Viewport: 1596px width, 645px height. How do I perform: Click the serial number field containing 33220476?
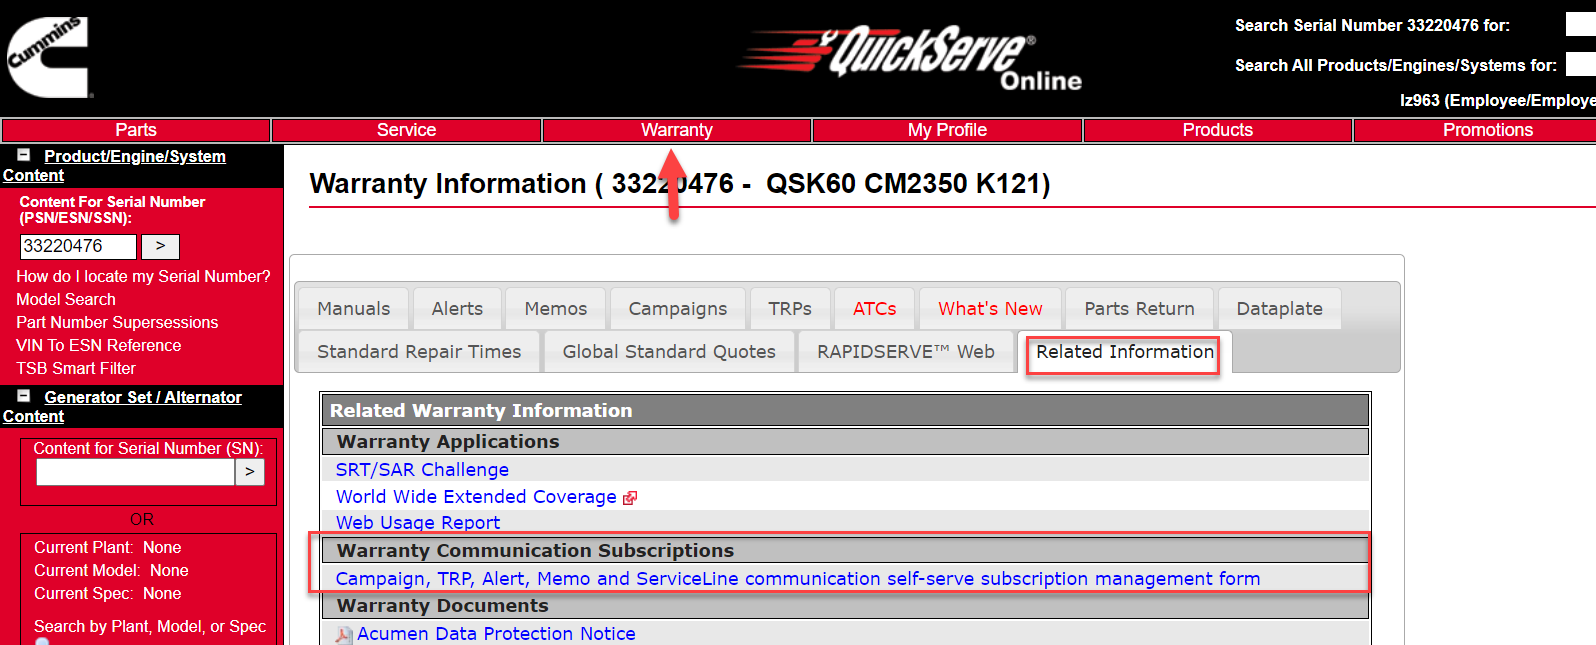(78, 246)
